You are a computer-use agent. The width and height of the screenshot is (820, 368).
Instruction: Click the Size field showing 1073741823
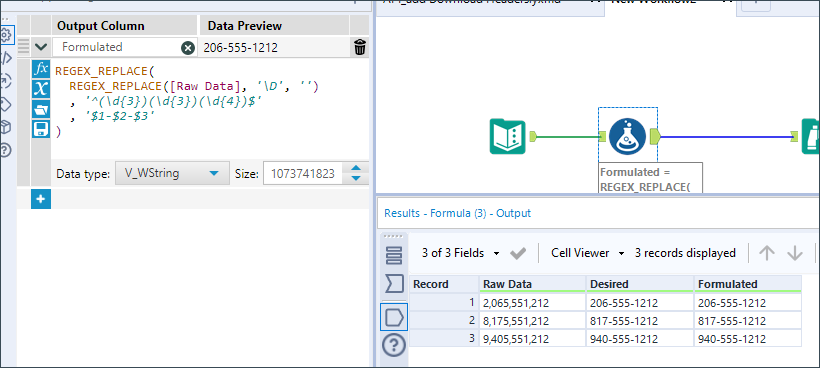303,174
